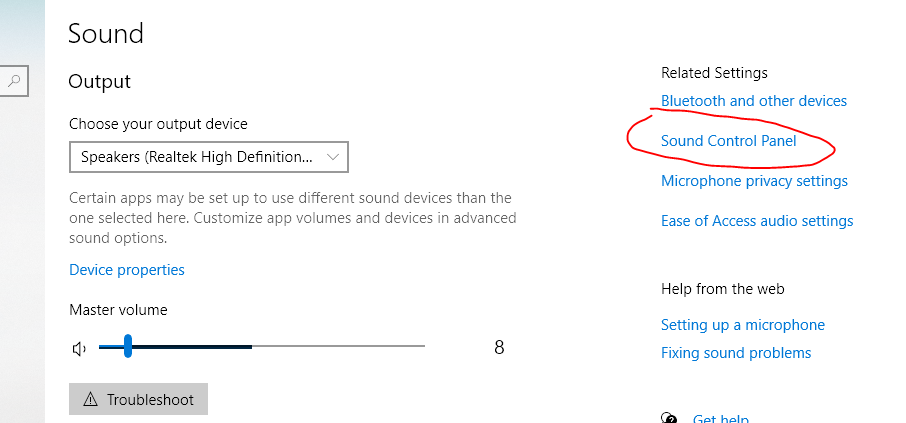Open Bluetooth and other devices settings
This screenshot has height=423, width=906.
click(x=754, y=101)
